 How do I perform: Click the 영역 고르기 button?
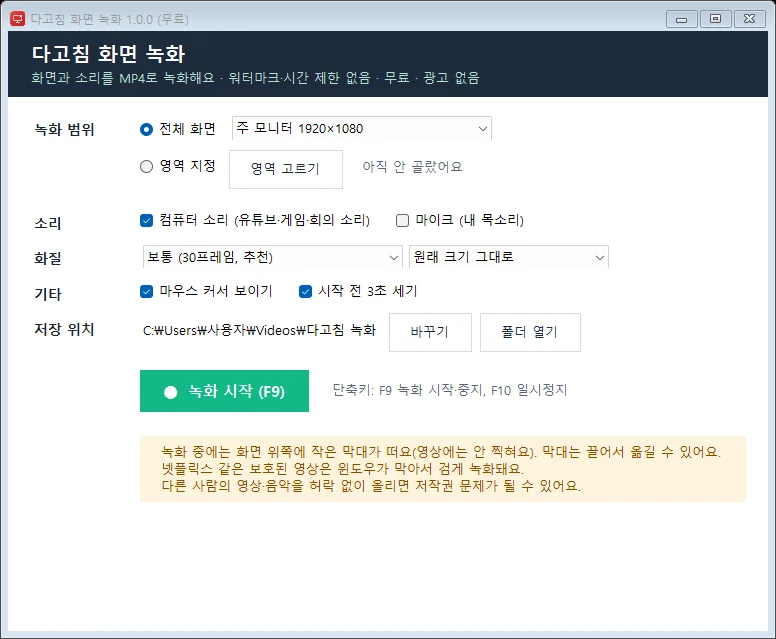(x=286, y=169)
